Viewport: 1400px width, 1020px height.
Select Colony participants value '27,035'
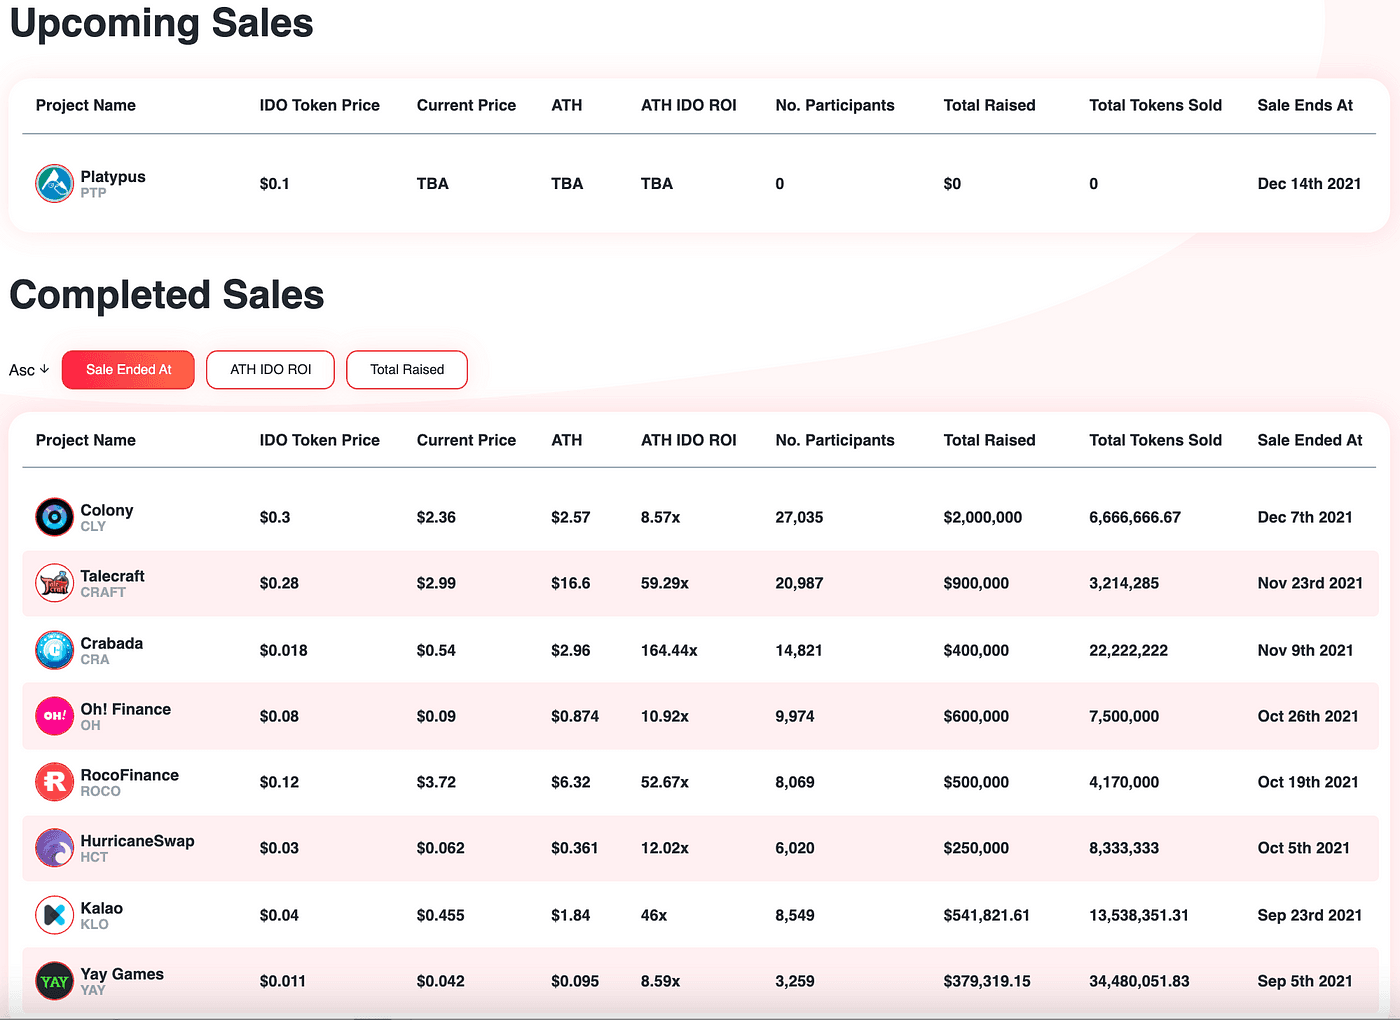tap(800, 517)
